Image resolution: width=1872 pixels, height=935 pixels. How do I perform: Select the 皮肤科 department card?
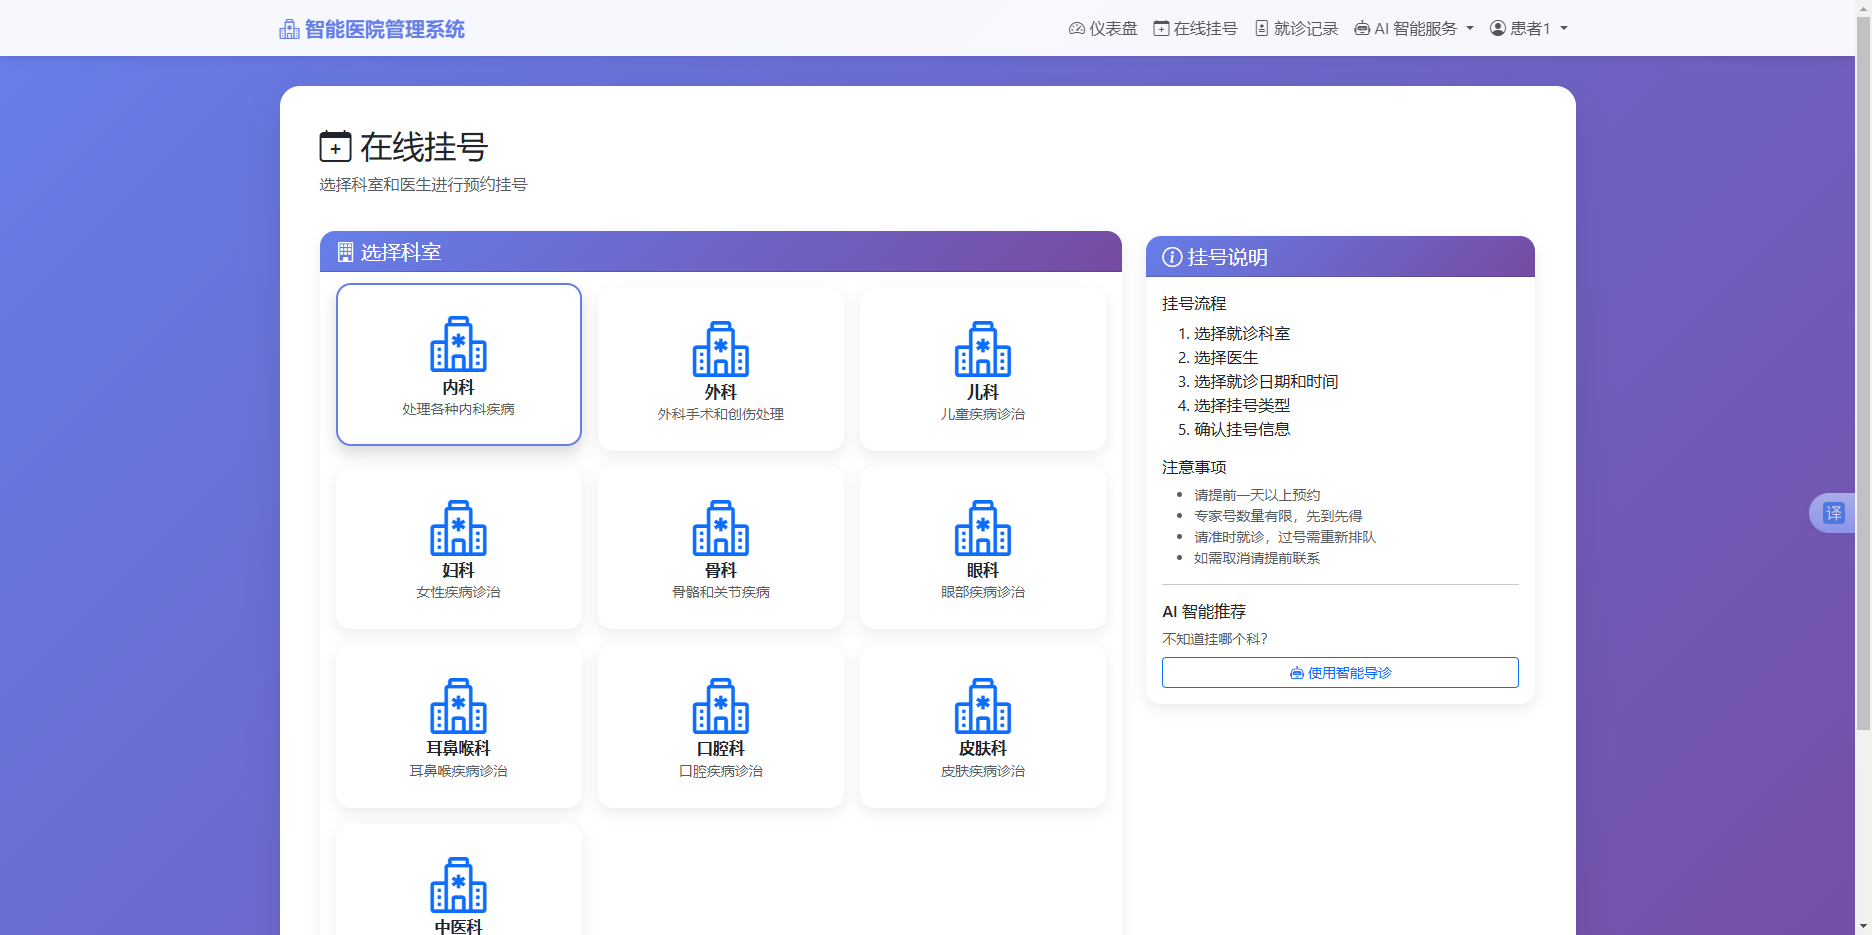point(982,726)
